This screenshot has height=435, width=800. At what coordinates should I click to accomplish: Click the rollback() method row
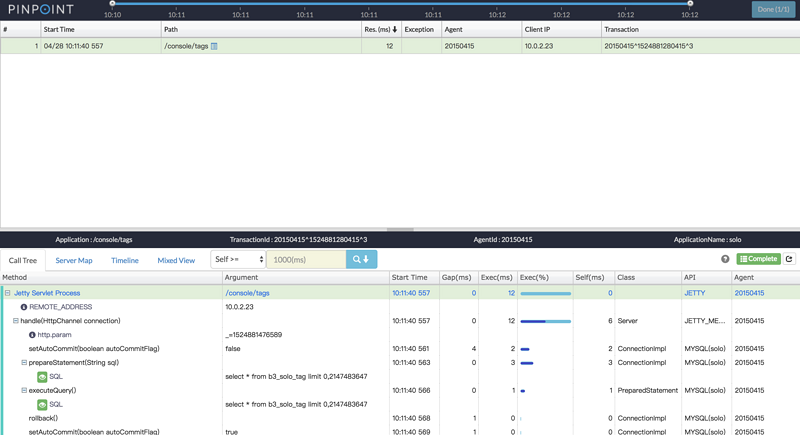(x=43, y=418)
